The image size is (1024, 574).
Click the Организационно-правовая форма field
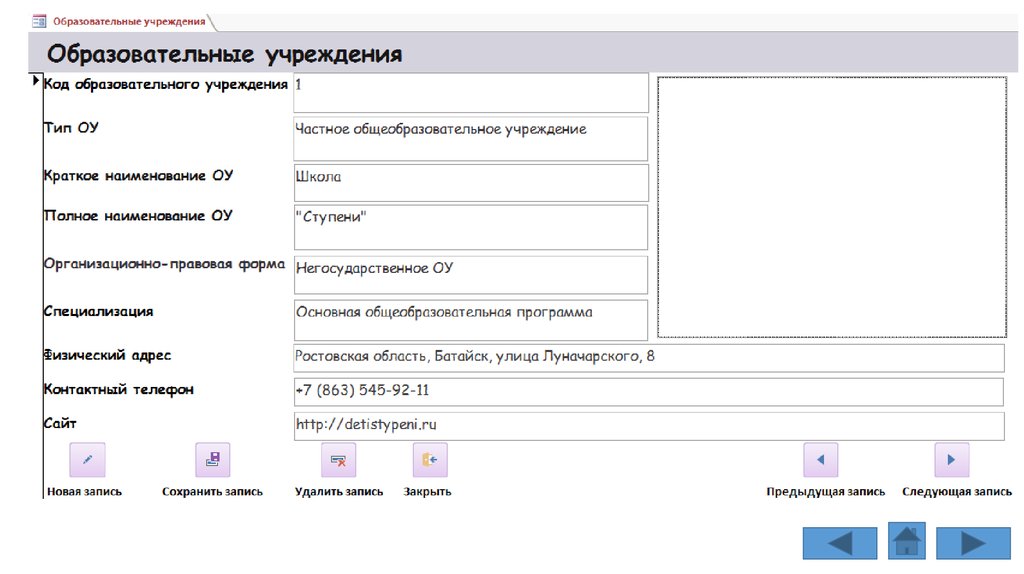pyautogui.click(x=470, y=275)
